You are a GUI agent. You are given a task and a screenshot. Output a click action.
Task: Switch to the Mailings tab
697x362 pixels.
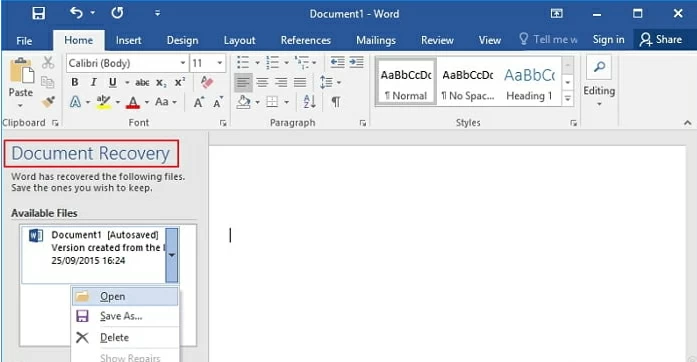[x=376, y=40]
